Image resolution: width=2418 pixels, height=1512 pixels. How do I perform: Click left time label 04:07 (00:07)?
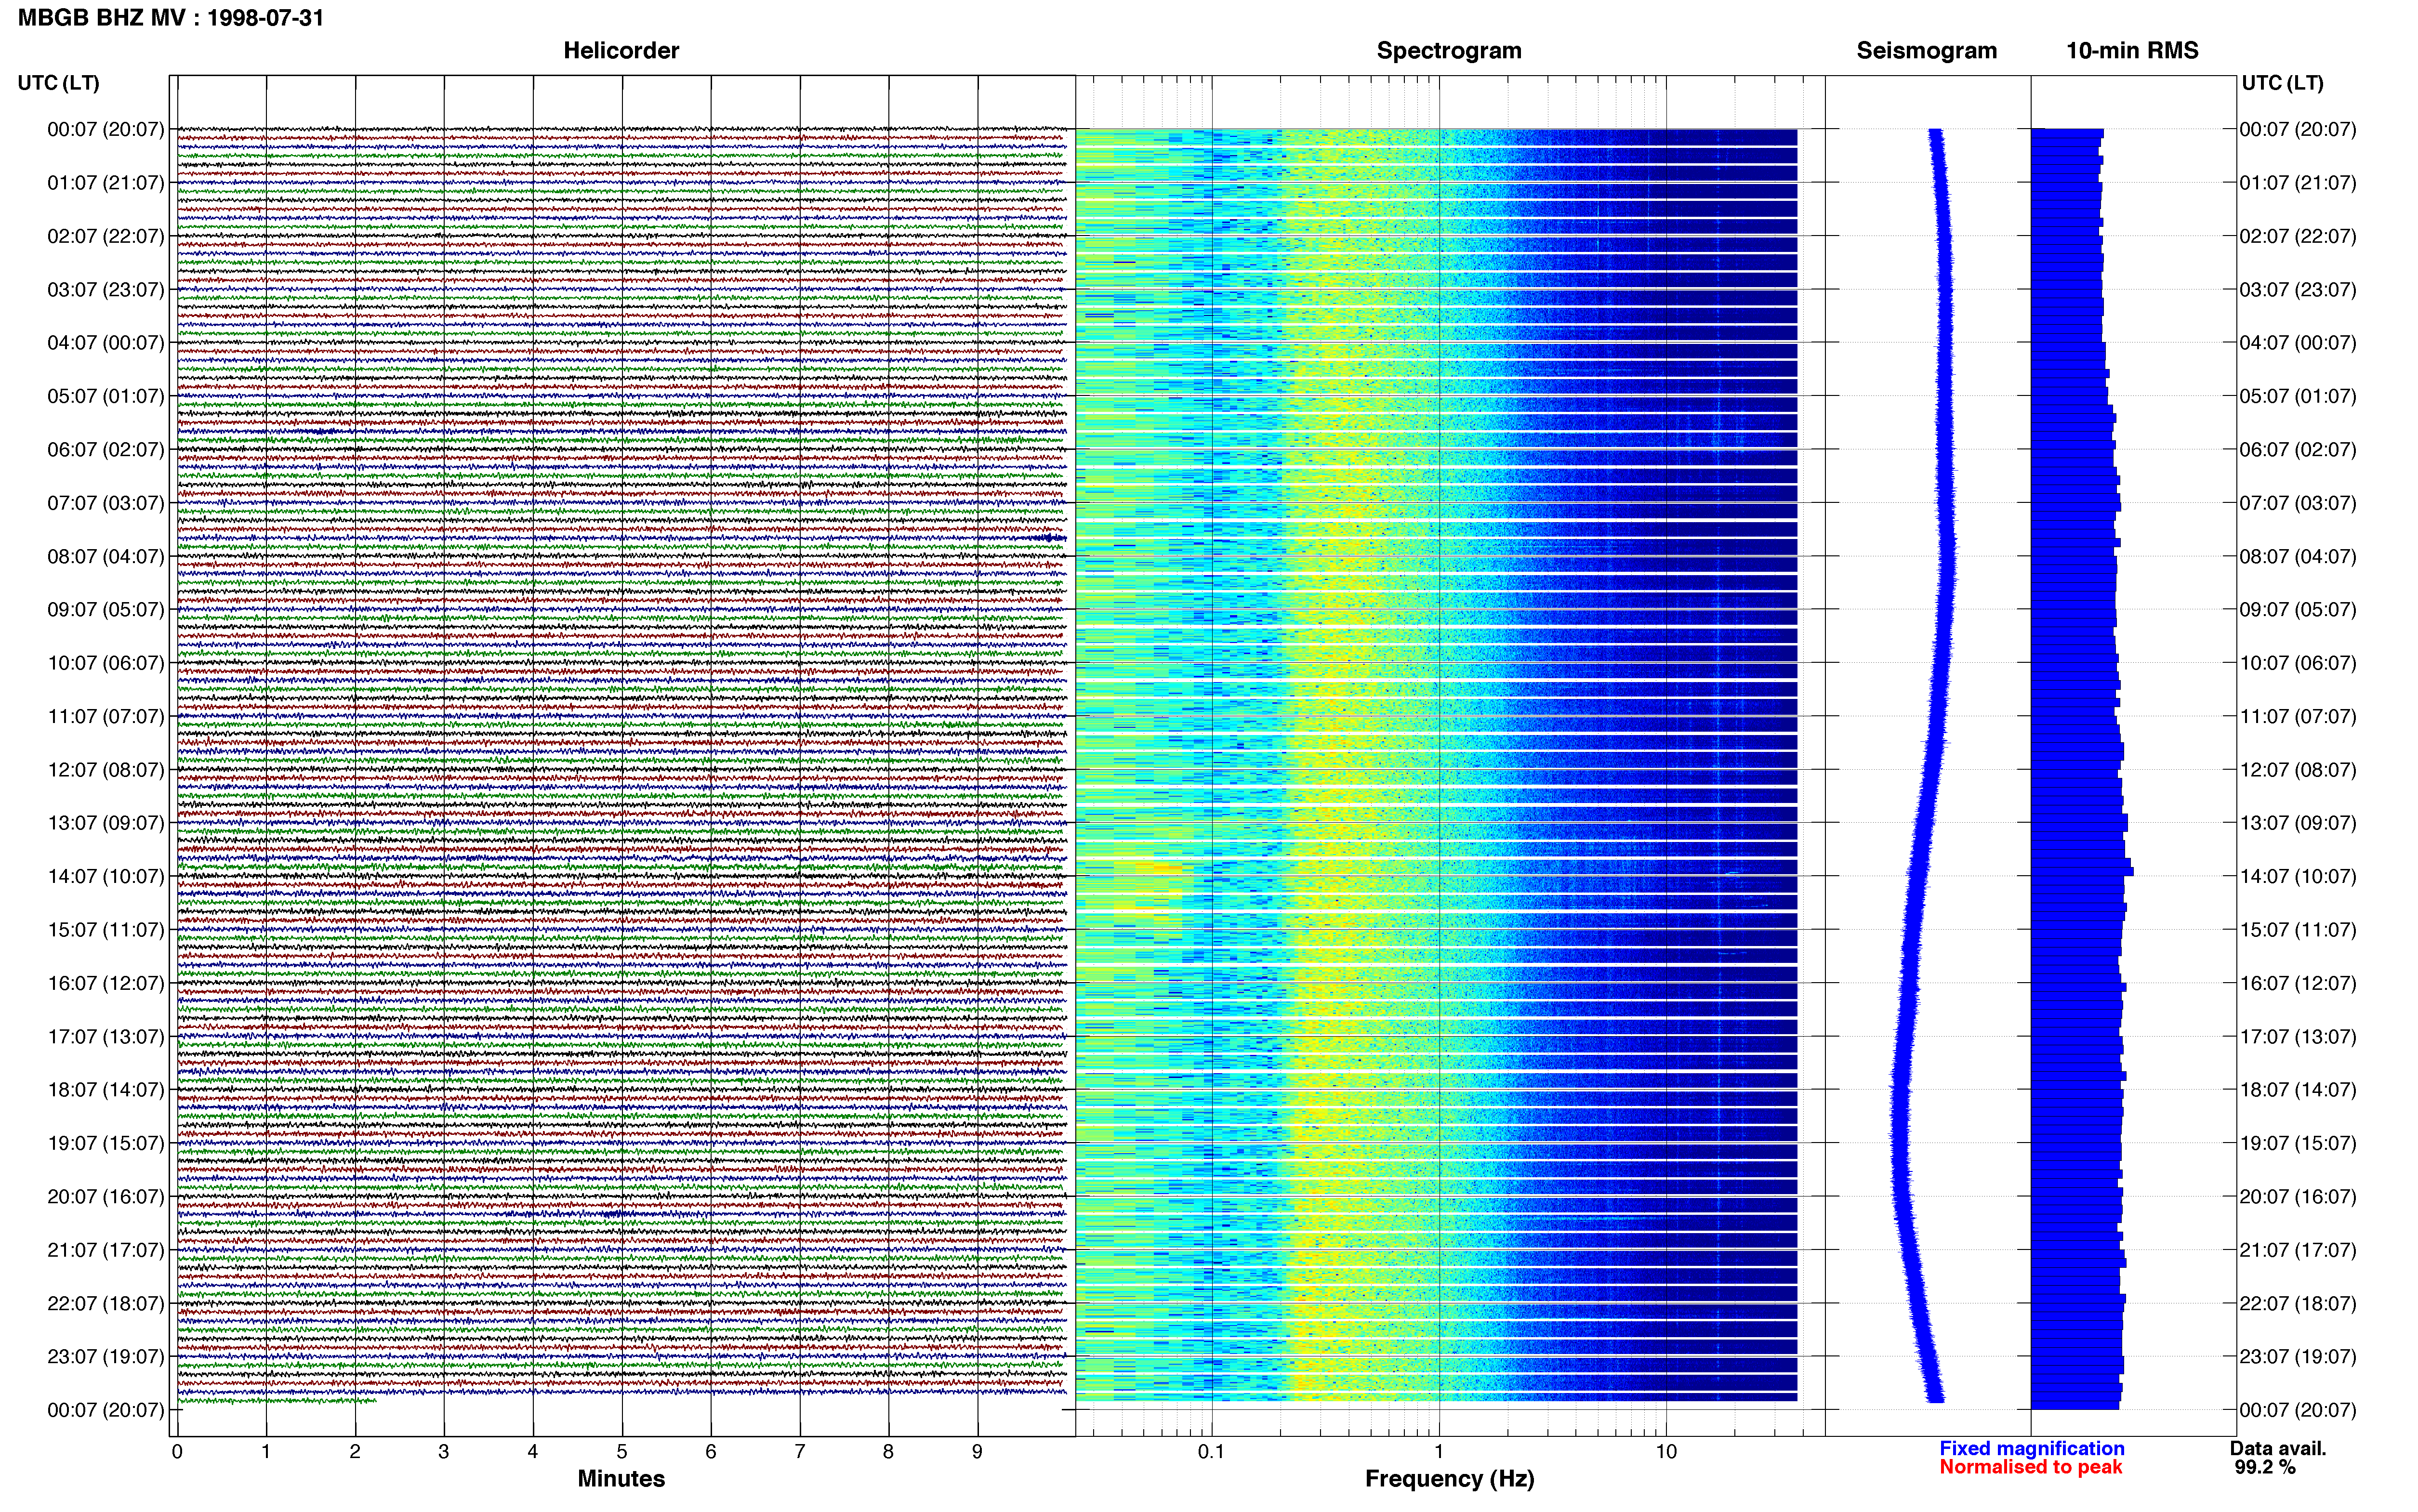(x=105, y=342)
